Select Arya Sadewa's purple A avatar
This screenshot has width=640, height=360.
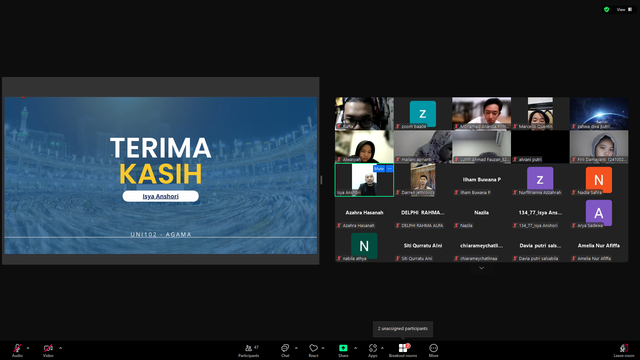tap(599, 212)
